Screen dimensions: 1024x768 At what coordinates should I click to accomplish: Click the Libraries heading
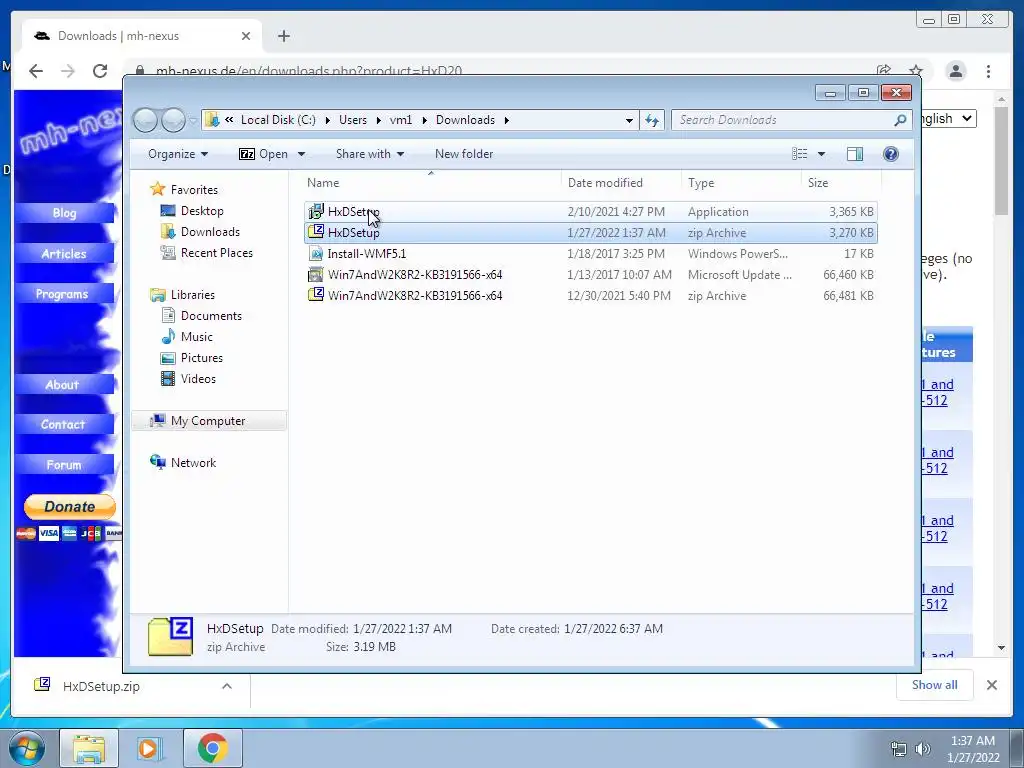(182, 295)
